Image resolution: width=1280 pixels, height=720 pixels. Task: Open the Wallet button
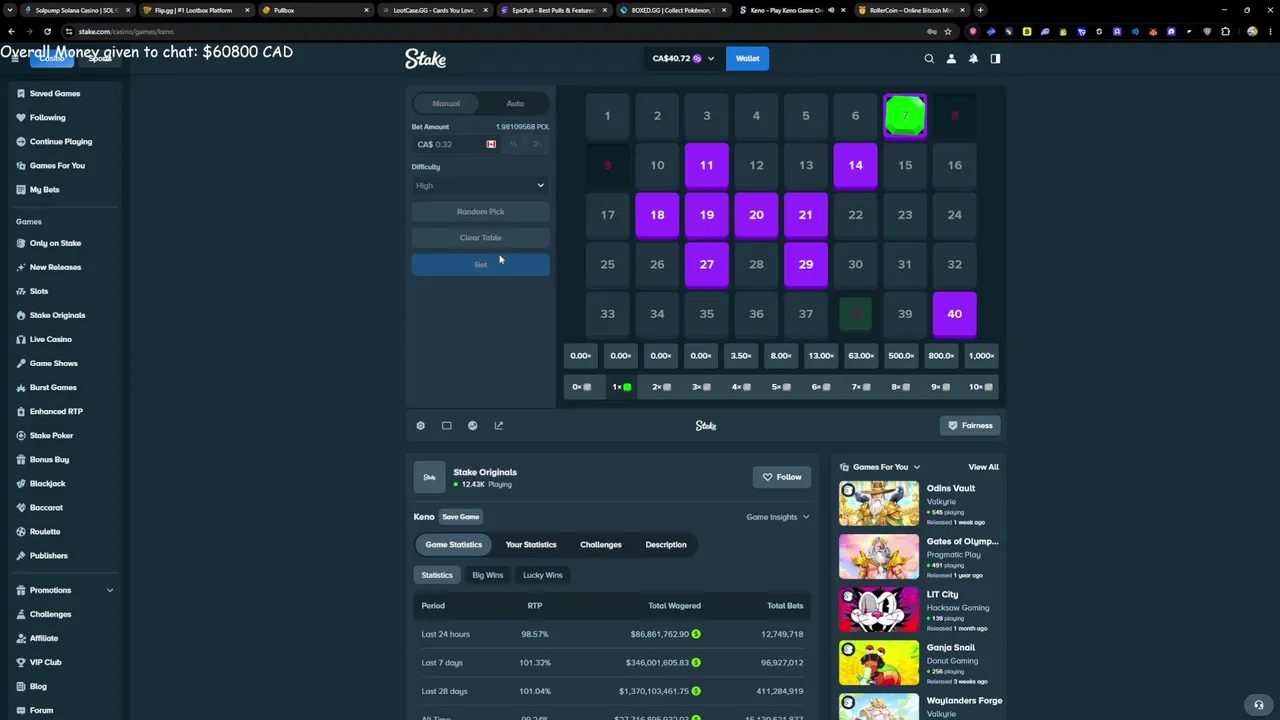point(748,59)
